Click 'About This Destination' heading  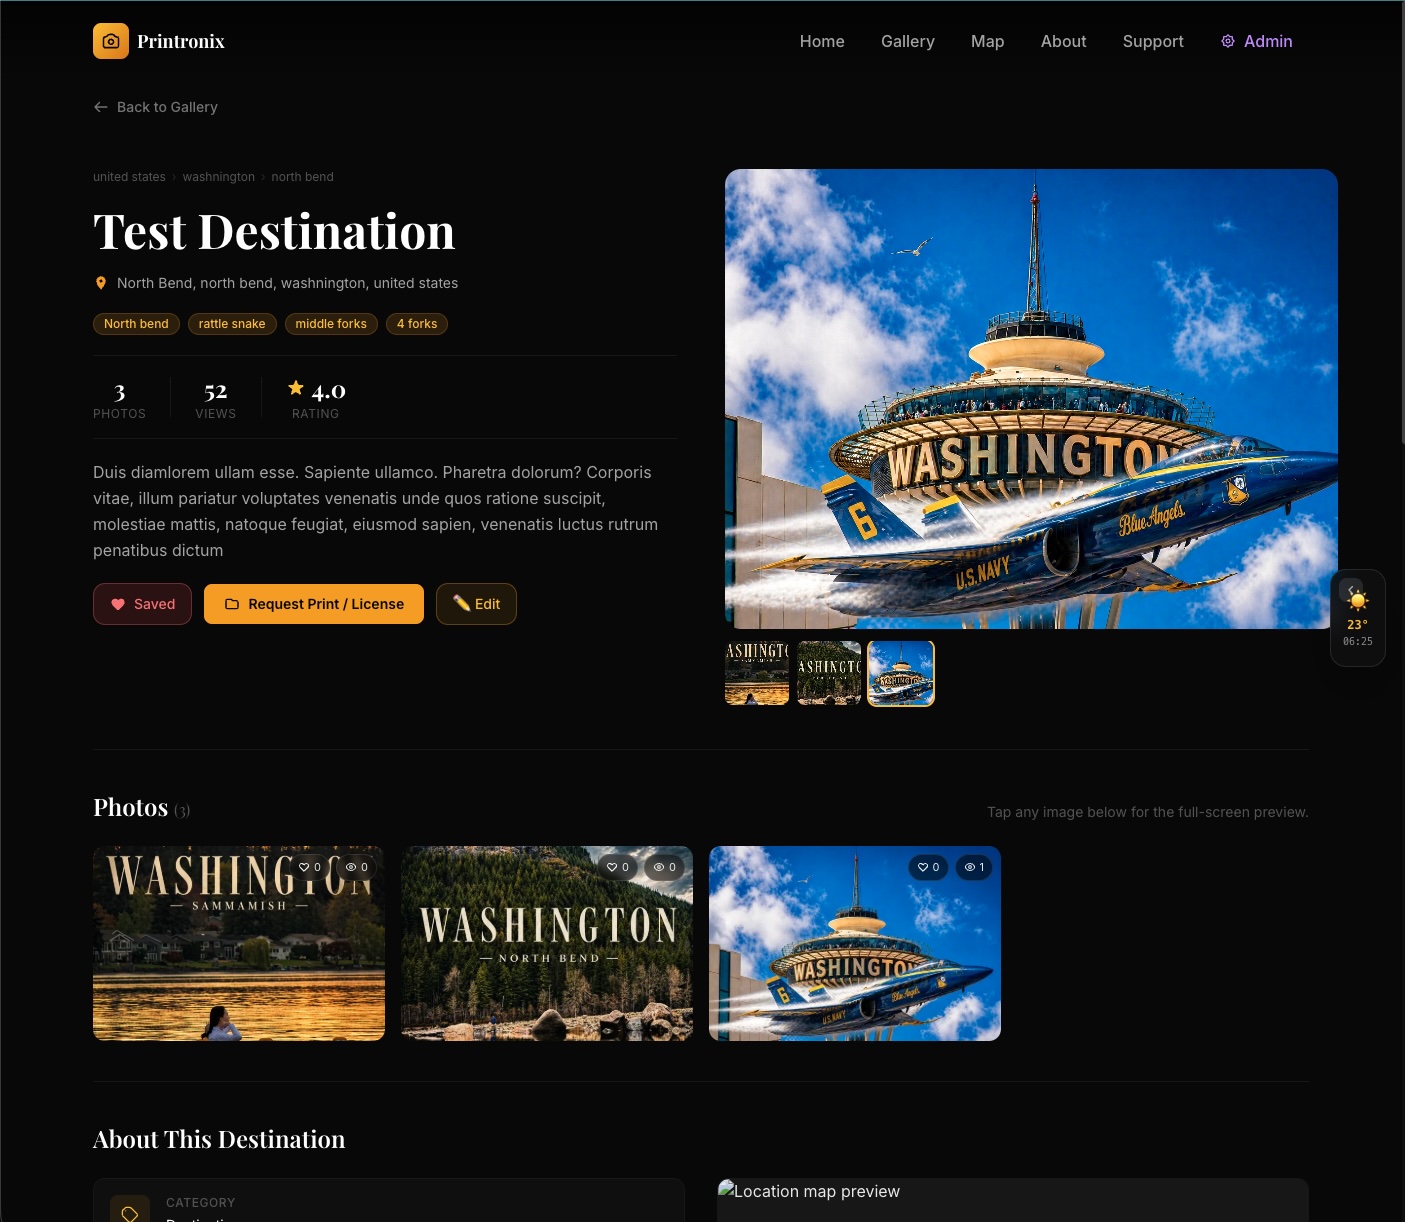(219, 1139)
